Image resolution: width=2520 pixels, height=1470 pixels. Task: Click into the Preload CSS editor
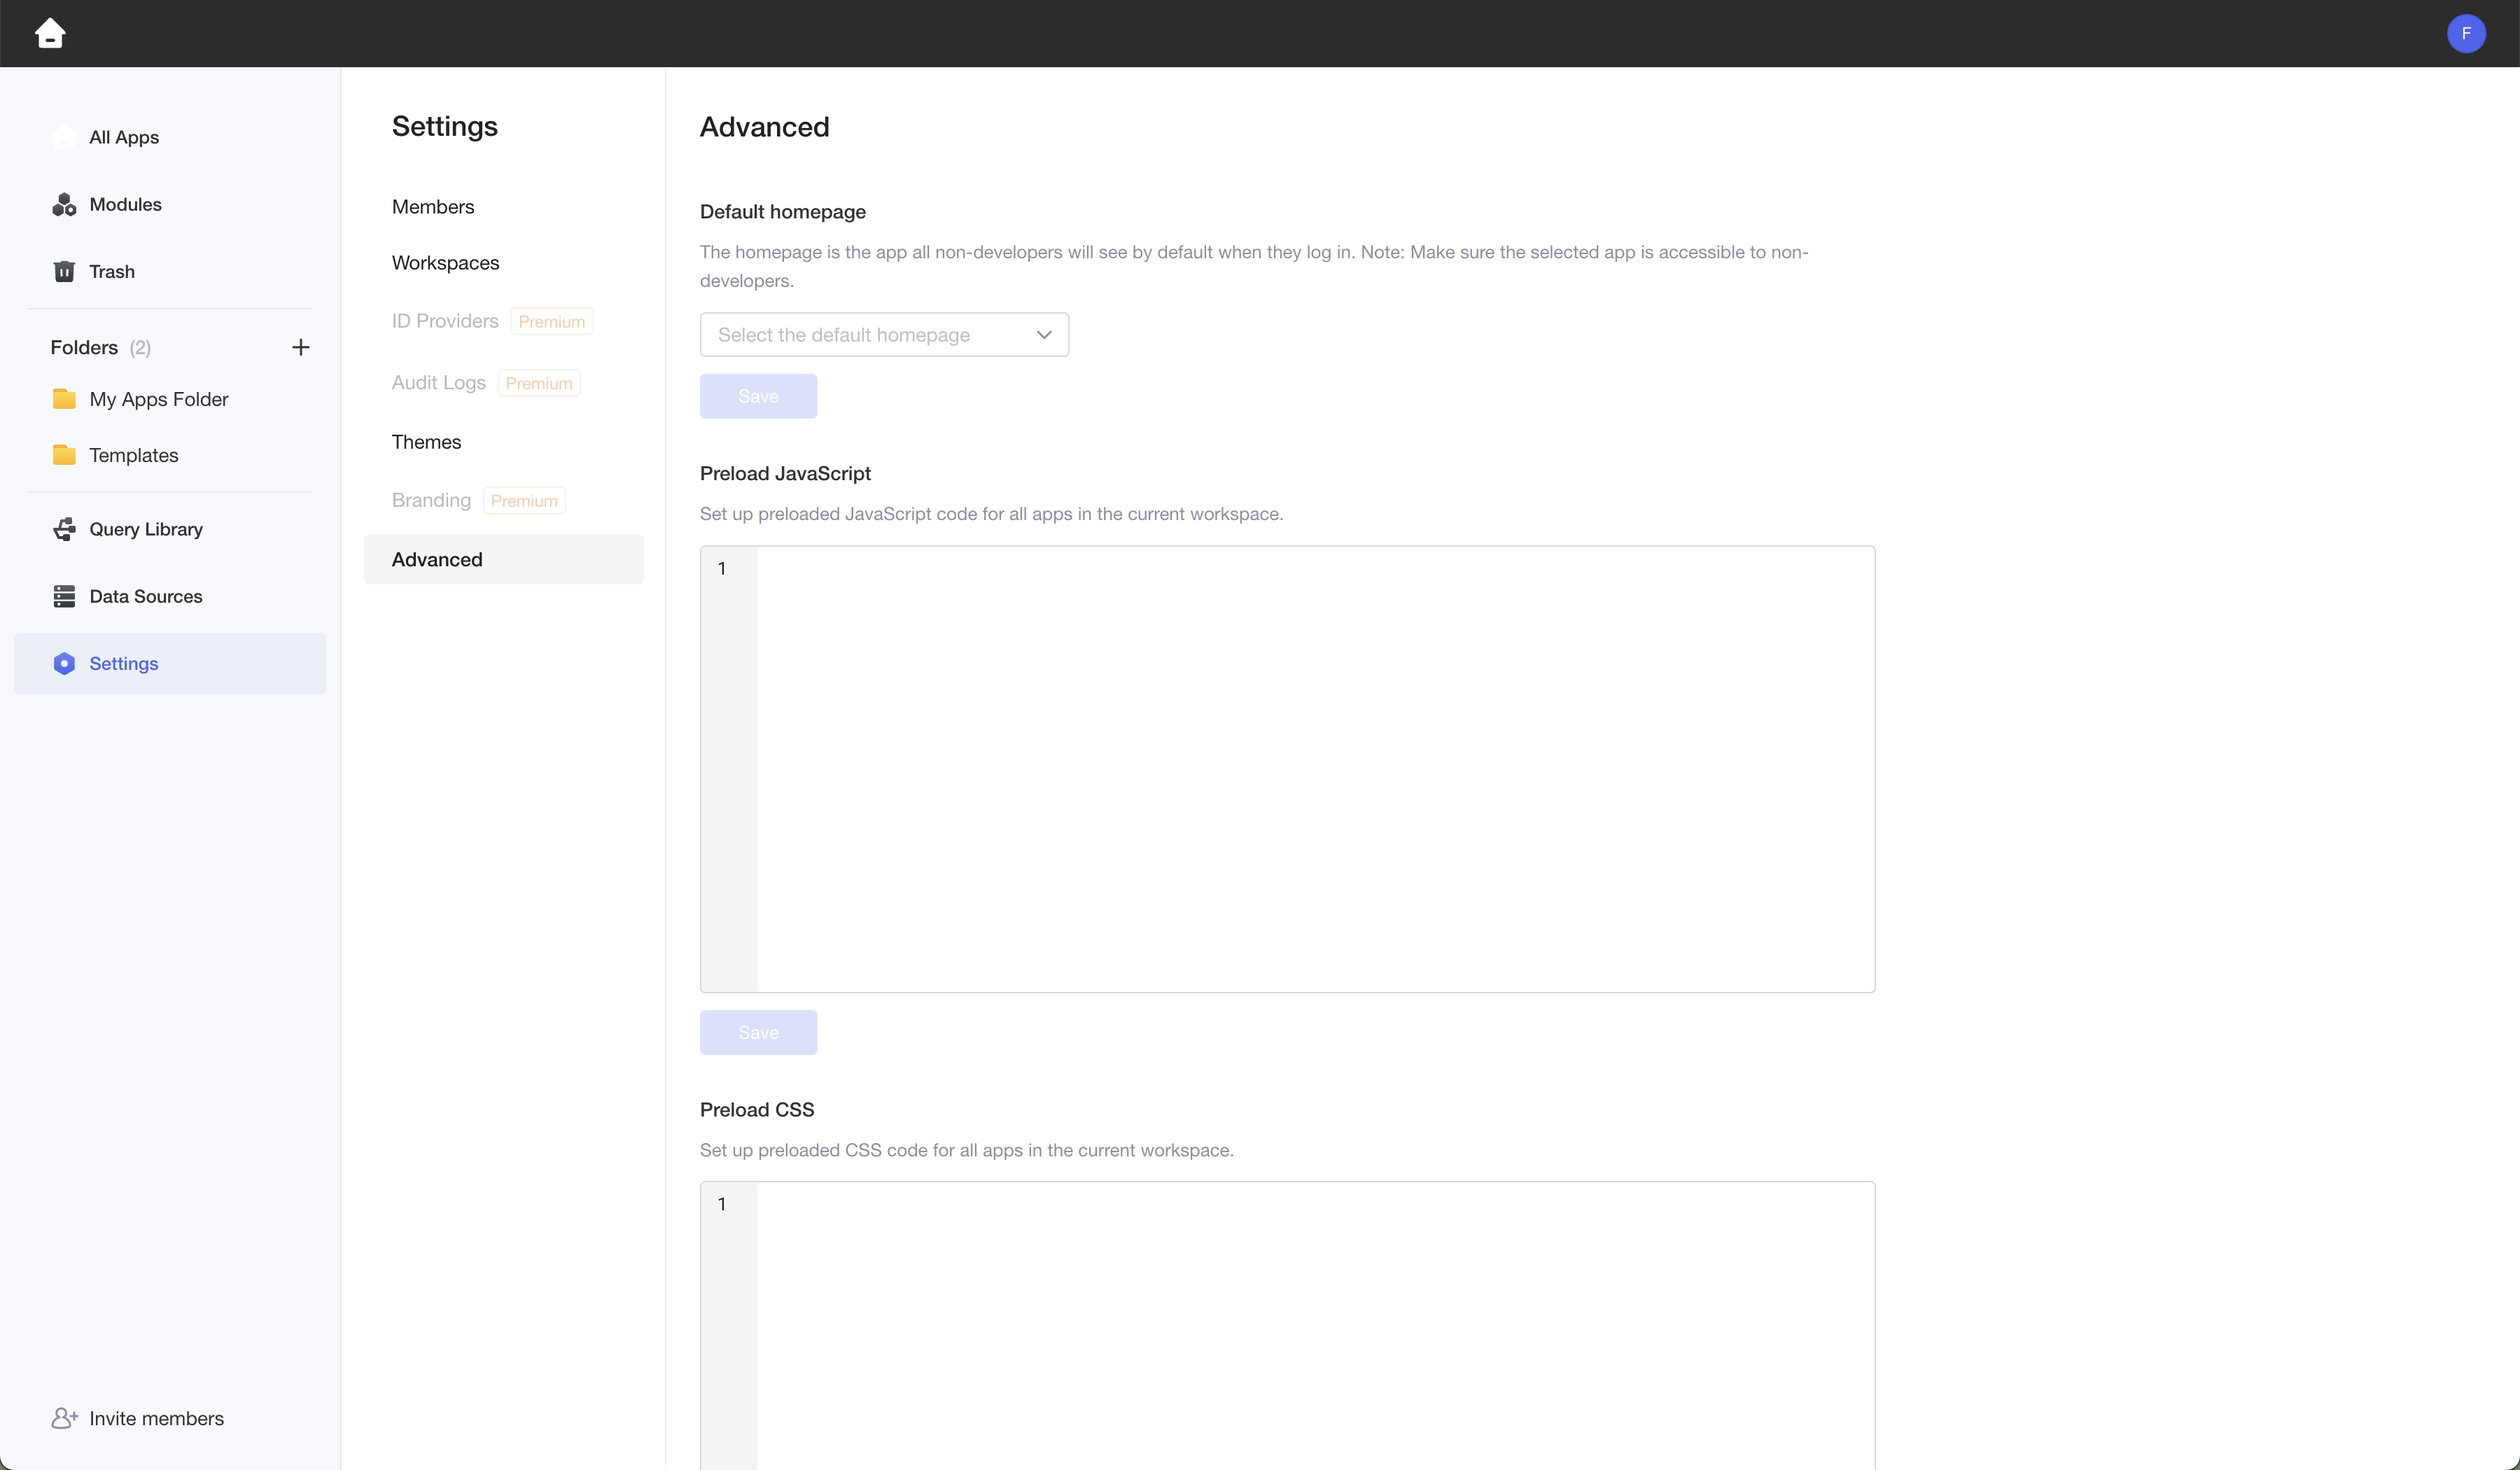coord(1314,1325)
